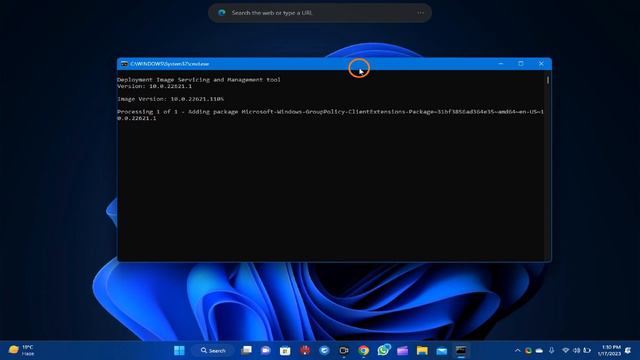Open the three-dot menu in search bar
Image resolution: width=640 pixels, height=360 pixels.
click(420, 13)
